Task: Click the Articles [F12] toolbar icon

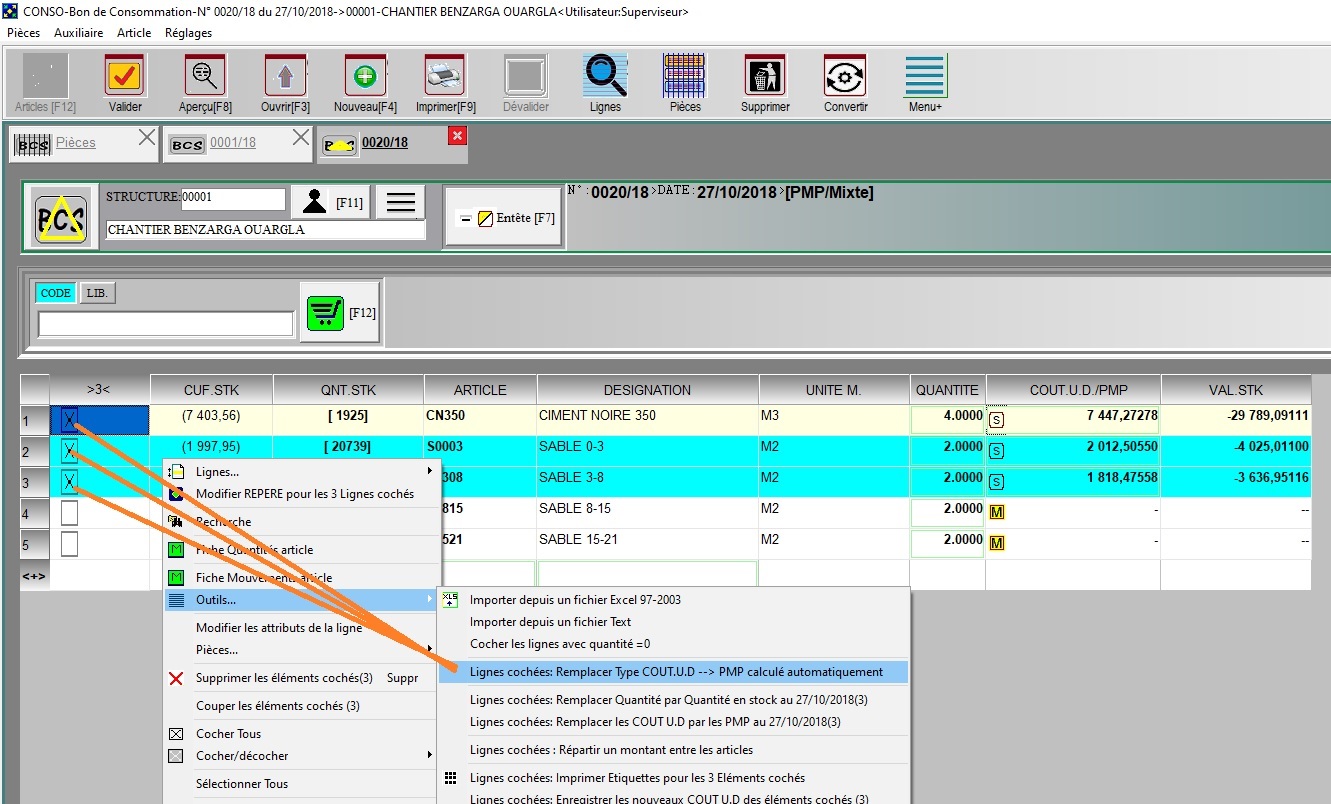Action: [45, 76]
